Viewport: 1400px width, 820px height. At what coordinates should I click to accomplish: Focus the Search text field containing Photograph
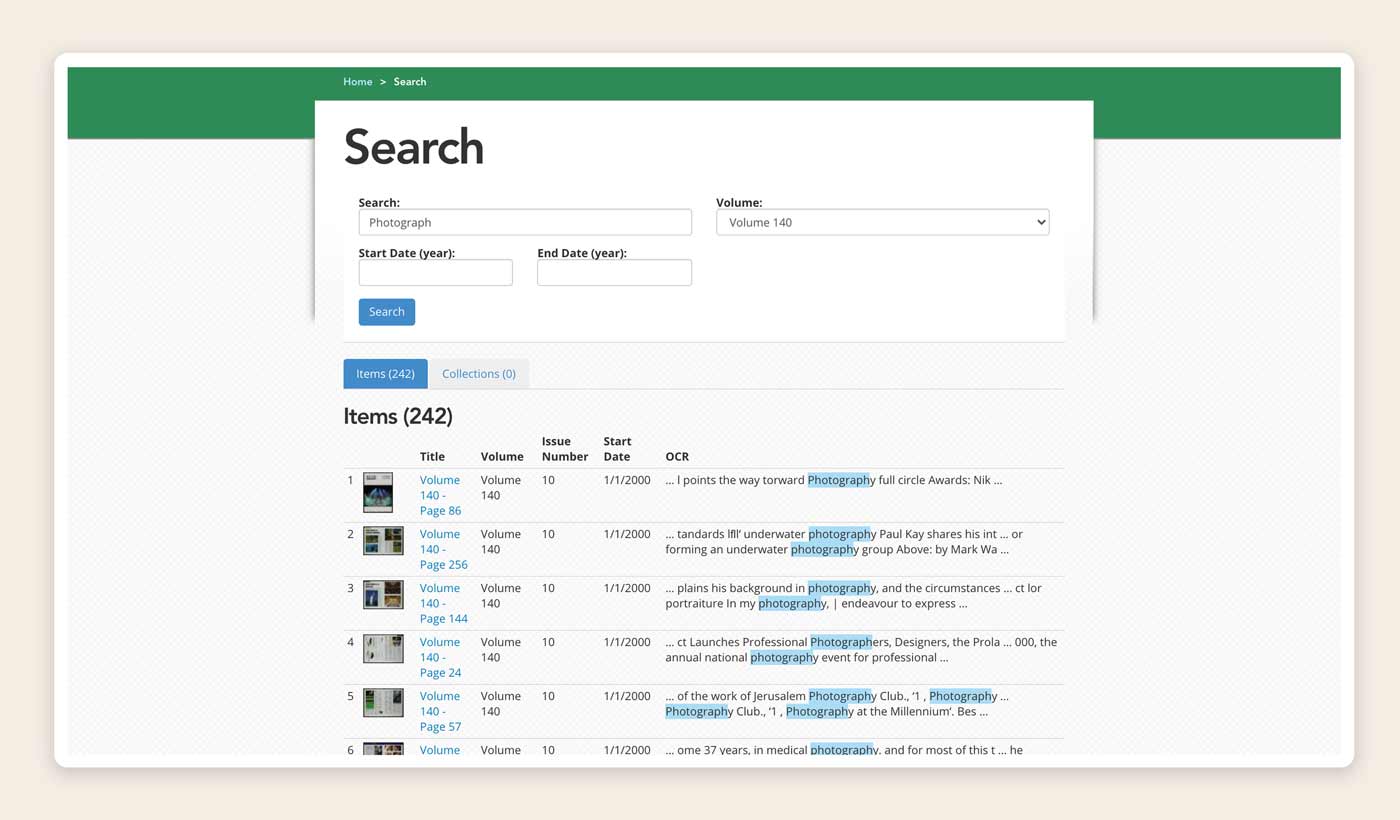[525, 222]
